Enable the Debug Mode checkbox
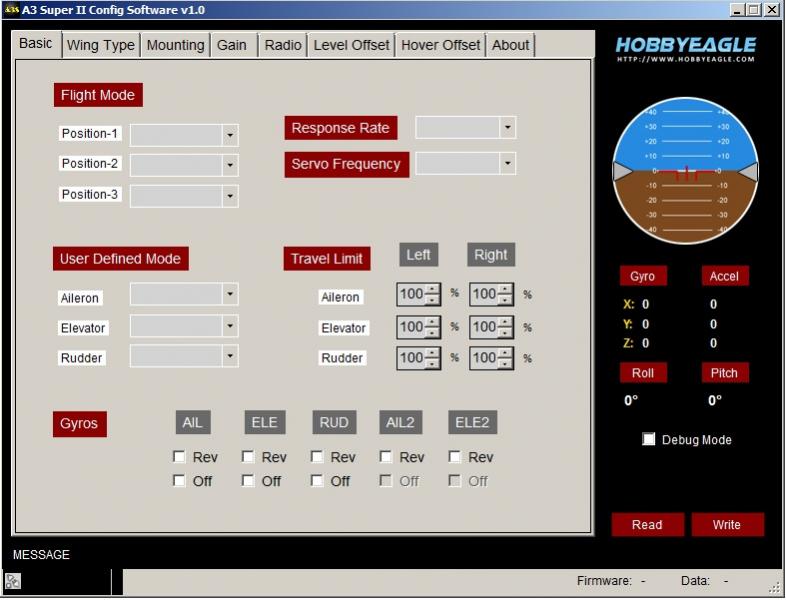 (649, 439)
